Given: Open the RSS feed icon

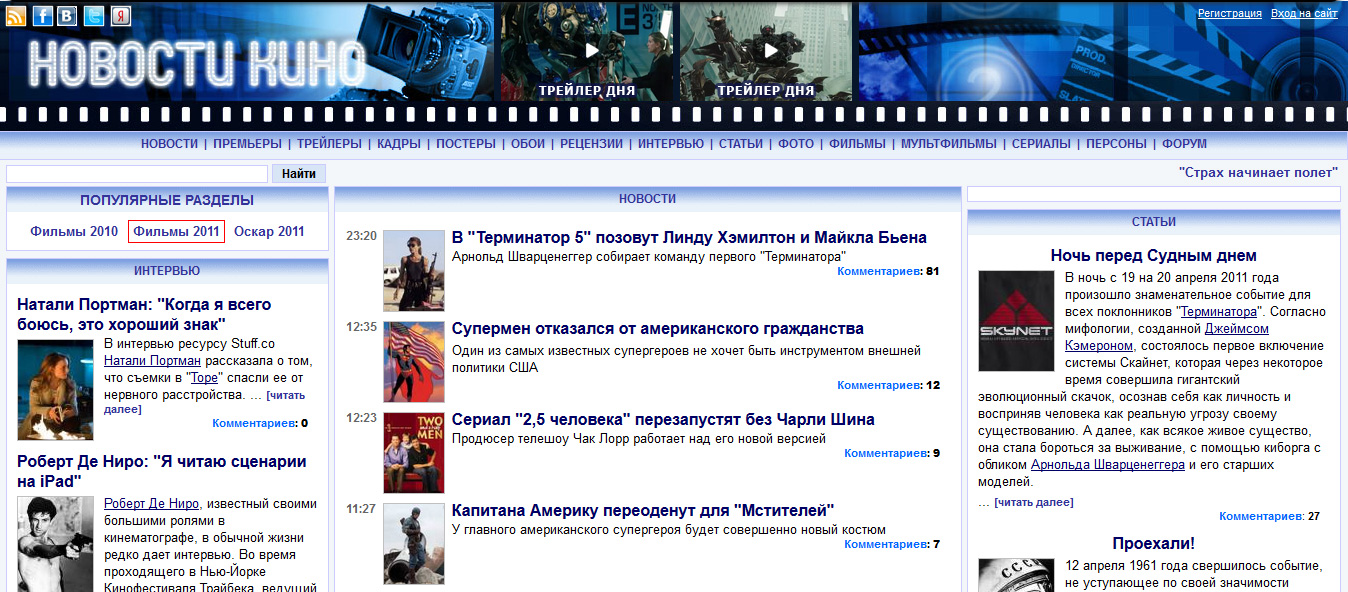Looking at the screenshot, I should click(x=17, y=15).
